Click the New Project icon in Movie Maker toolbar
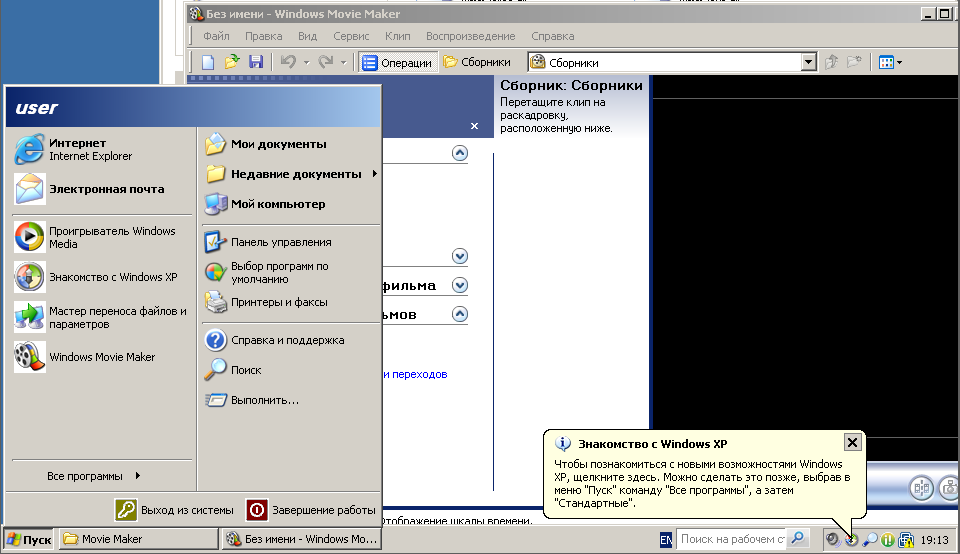The height and width of the screenshot is (554, 960). (208, 62)
